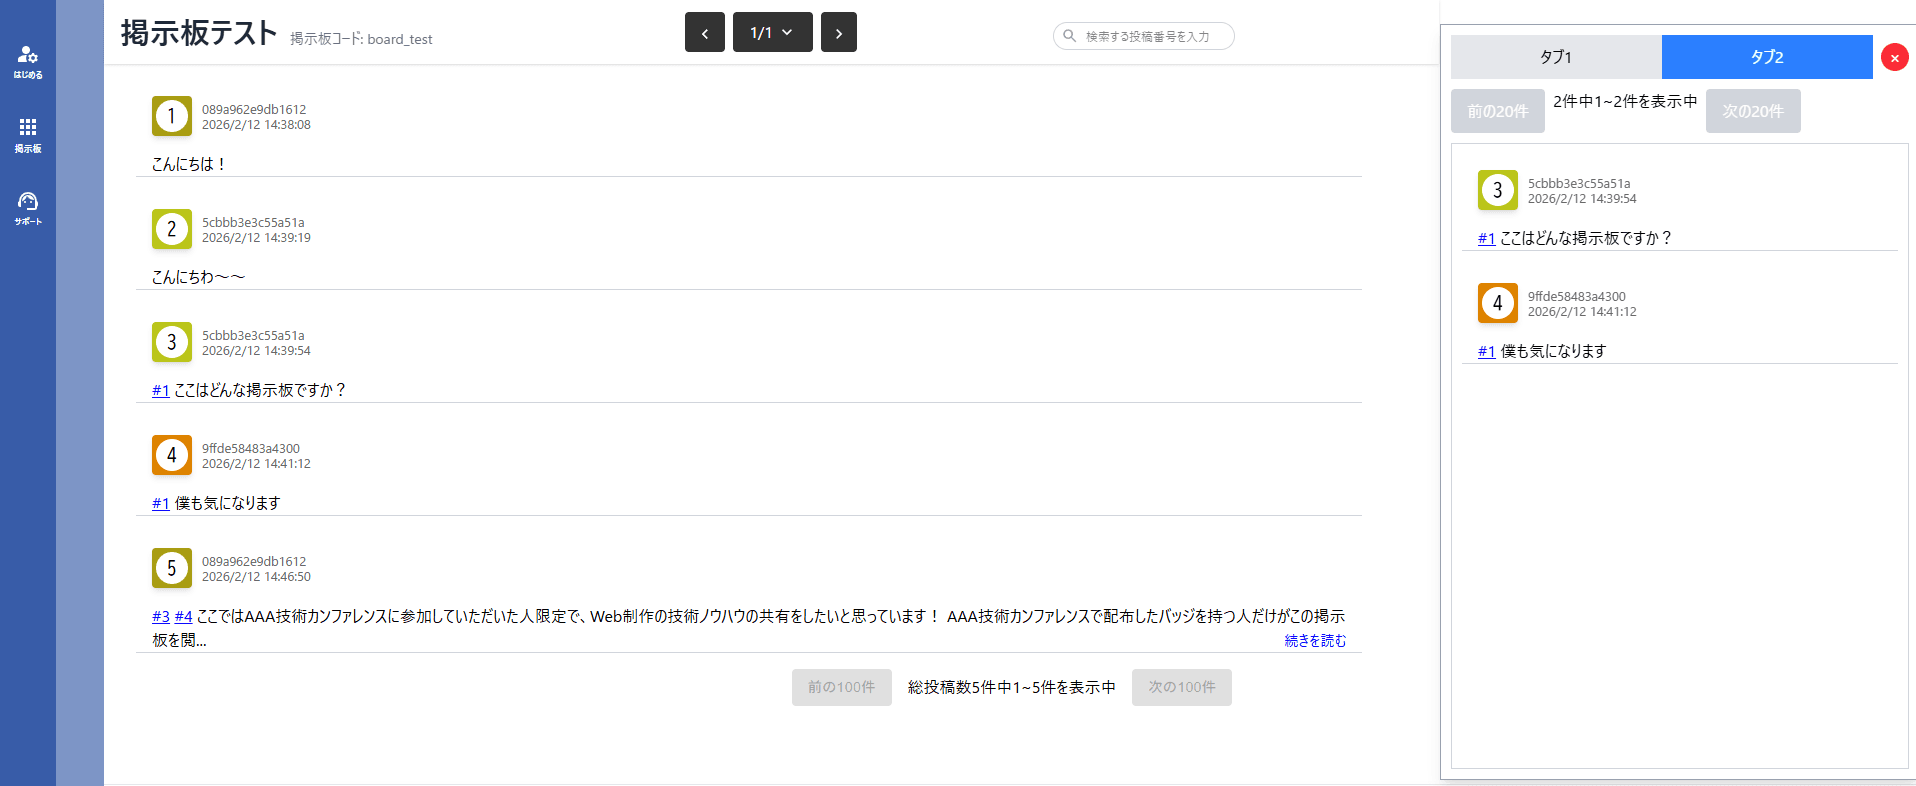Click post number 5 badge in main list
1916x786 pixels.
point(172,568)
